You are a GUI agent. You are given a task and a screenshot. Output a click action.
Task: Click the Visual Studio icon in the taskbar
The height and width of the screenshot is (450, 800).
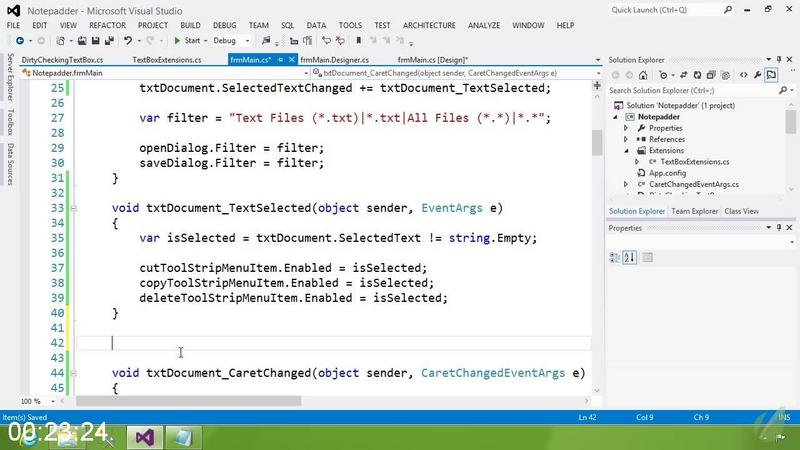pos(145,437)
